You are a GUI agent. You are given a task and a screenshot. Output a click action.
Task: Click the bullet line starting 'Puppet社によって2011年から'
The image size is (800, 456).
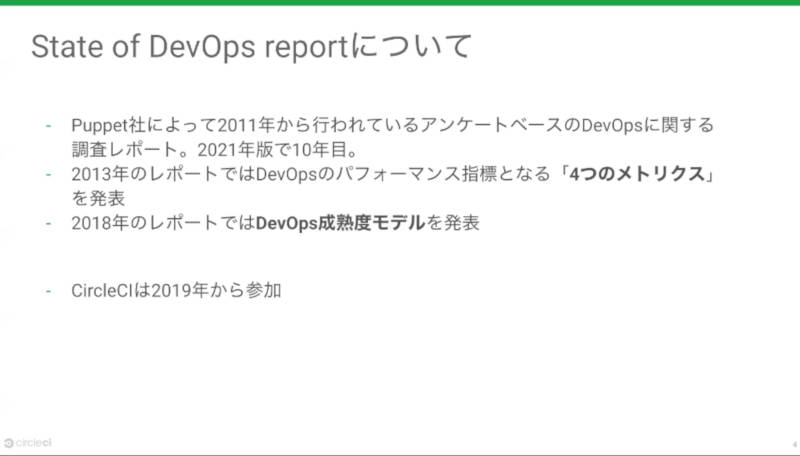point(392,125)
